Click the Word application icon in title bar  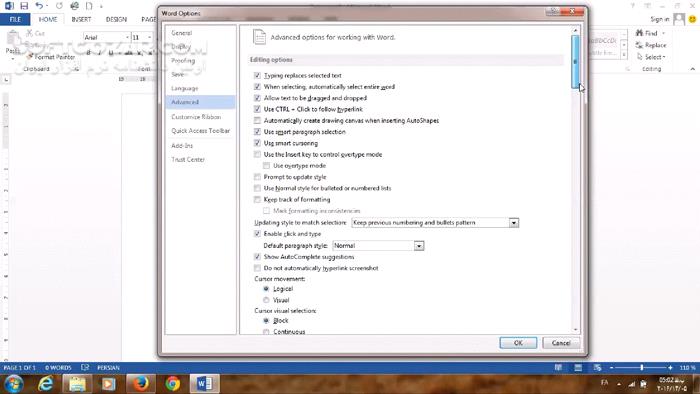pos(9,6)
